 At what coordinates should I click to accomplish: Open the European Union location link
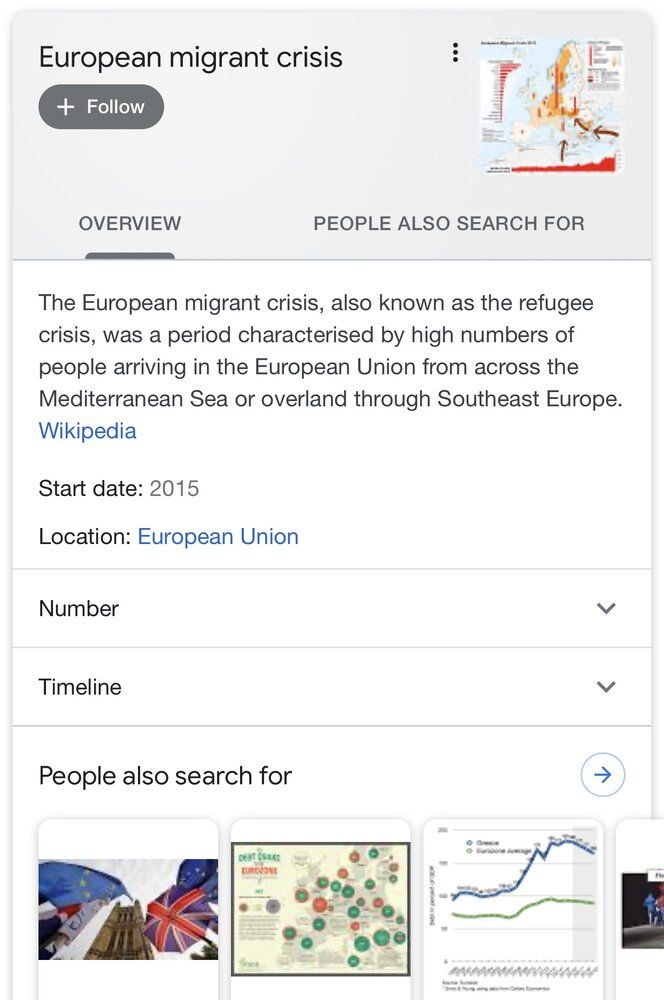point(218,536)
